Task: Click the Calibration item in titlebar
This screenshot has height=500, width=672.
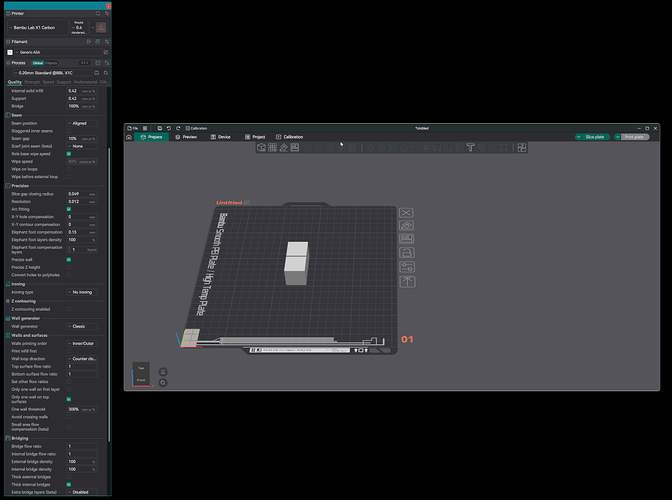Action: coord(196,128)
